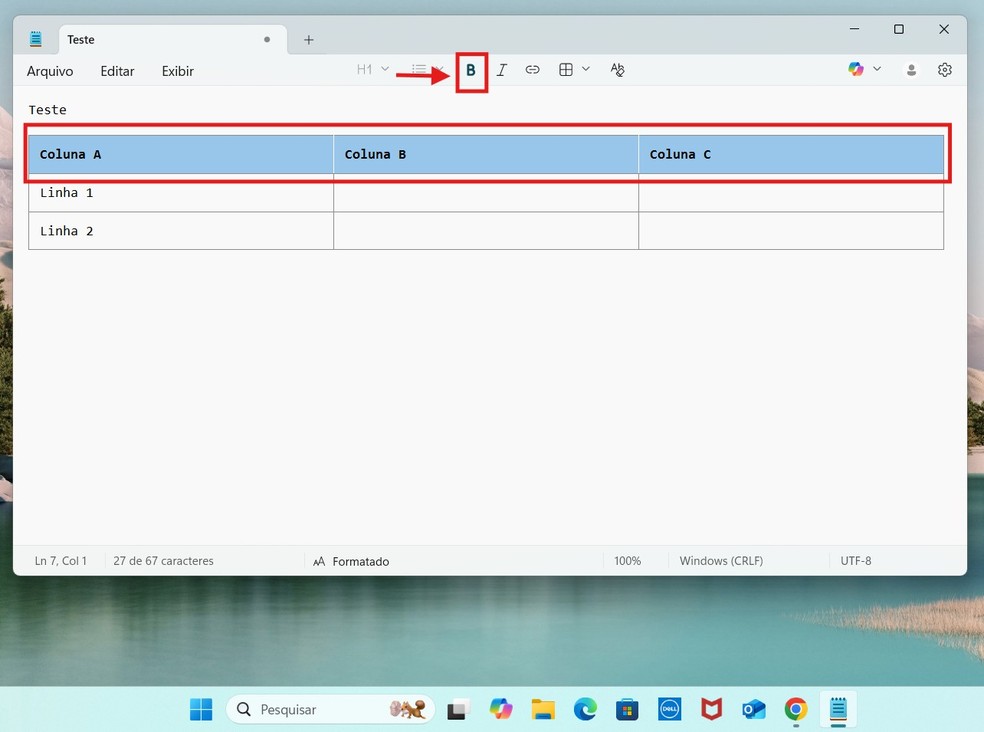Expand the Copilot dropdown chevron

point(877,69)
